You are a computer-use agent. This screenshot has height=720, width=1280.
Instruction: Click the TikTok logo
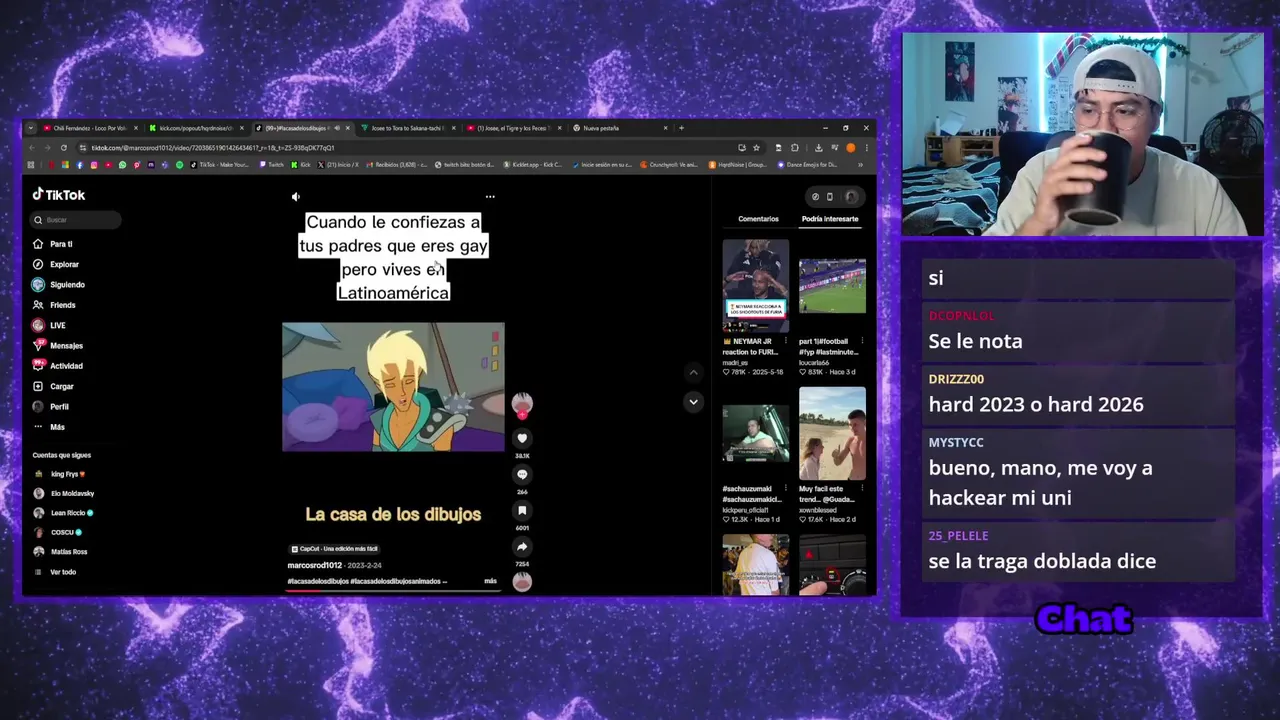click(59, 195)
